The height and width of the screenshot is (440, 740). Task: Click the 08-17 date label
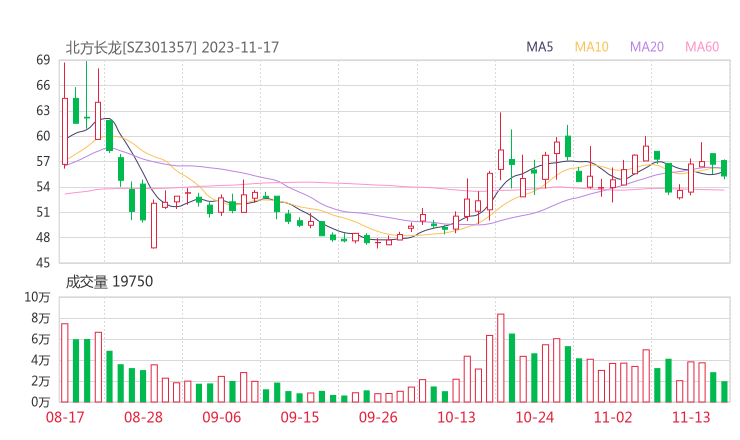tap(65, 417)
